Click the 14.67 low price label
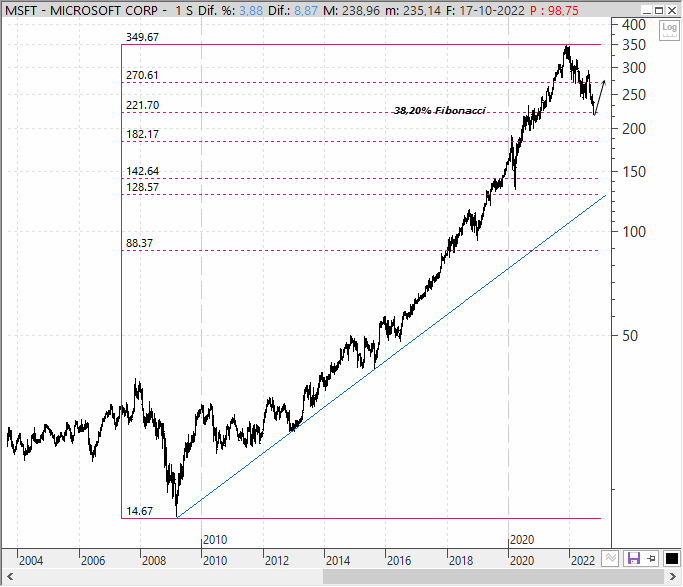Image resolution: width=683 pixels, height=587 pixels. coord(139,511)
